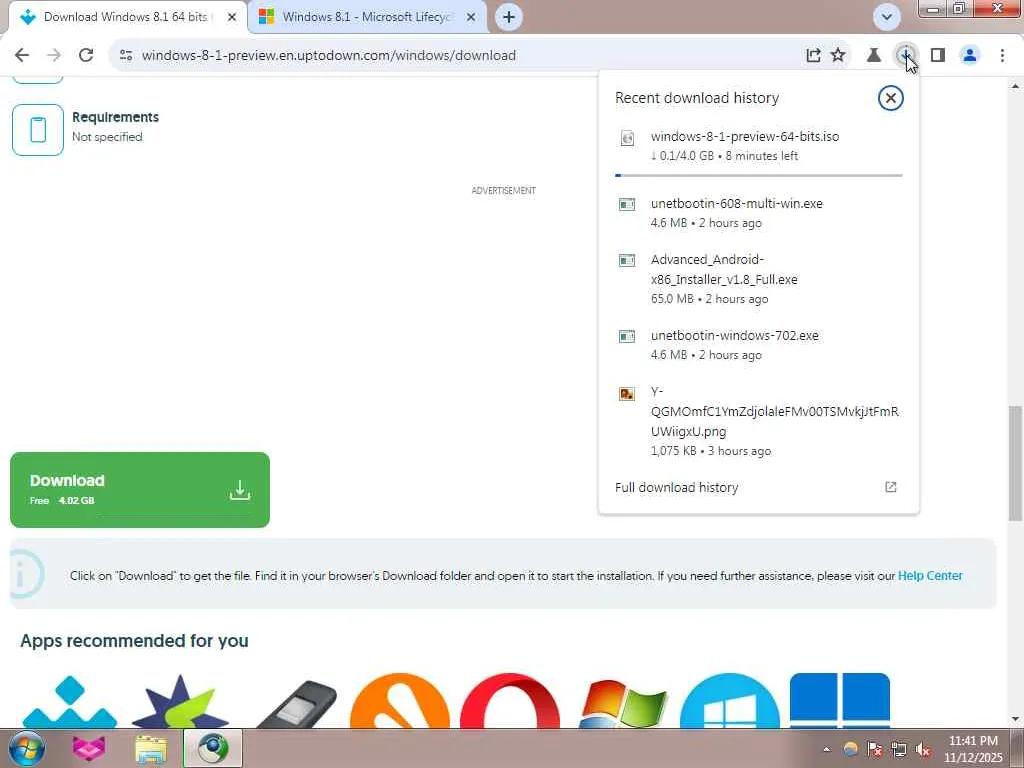Click the png image file icon
1024x768 pixels.
(x=627, y=394)
